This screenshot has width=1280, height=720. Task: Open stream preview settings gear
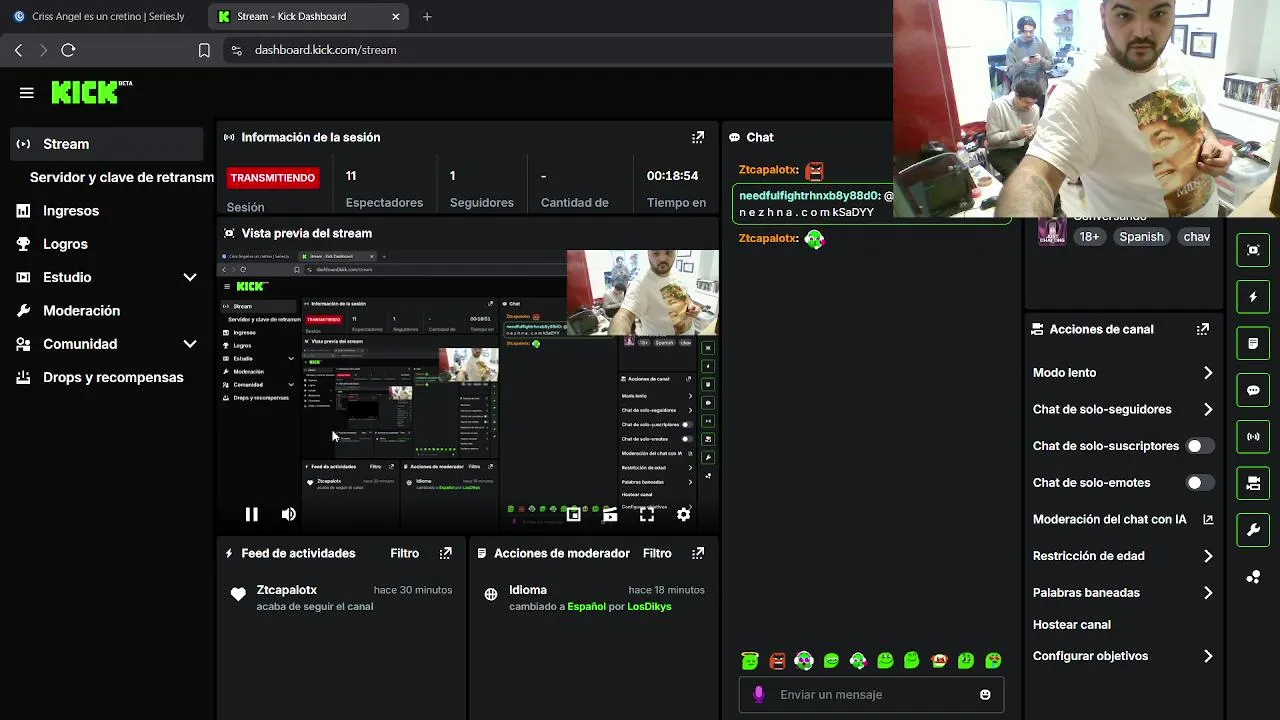tap(684, 514)
